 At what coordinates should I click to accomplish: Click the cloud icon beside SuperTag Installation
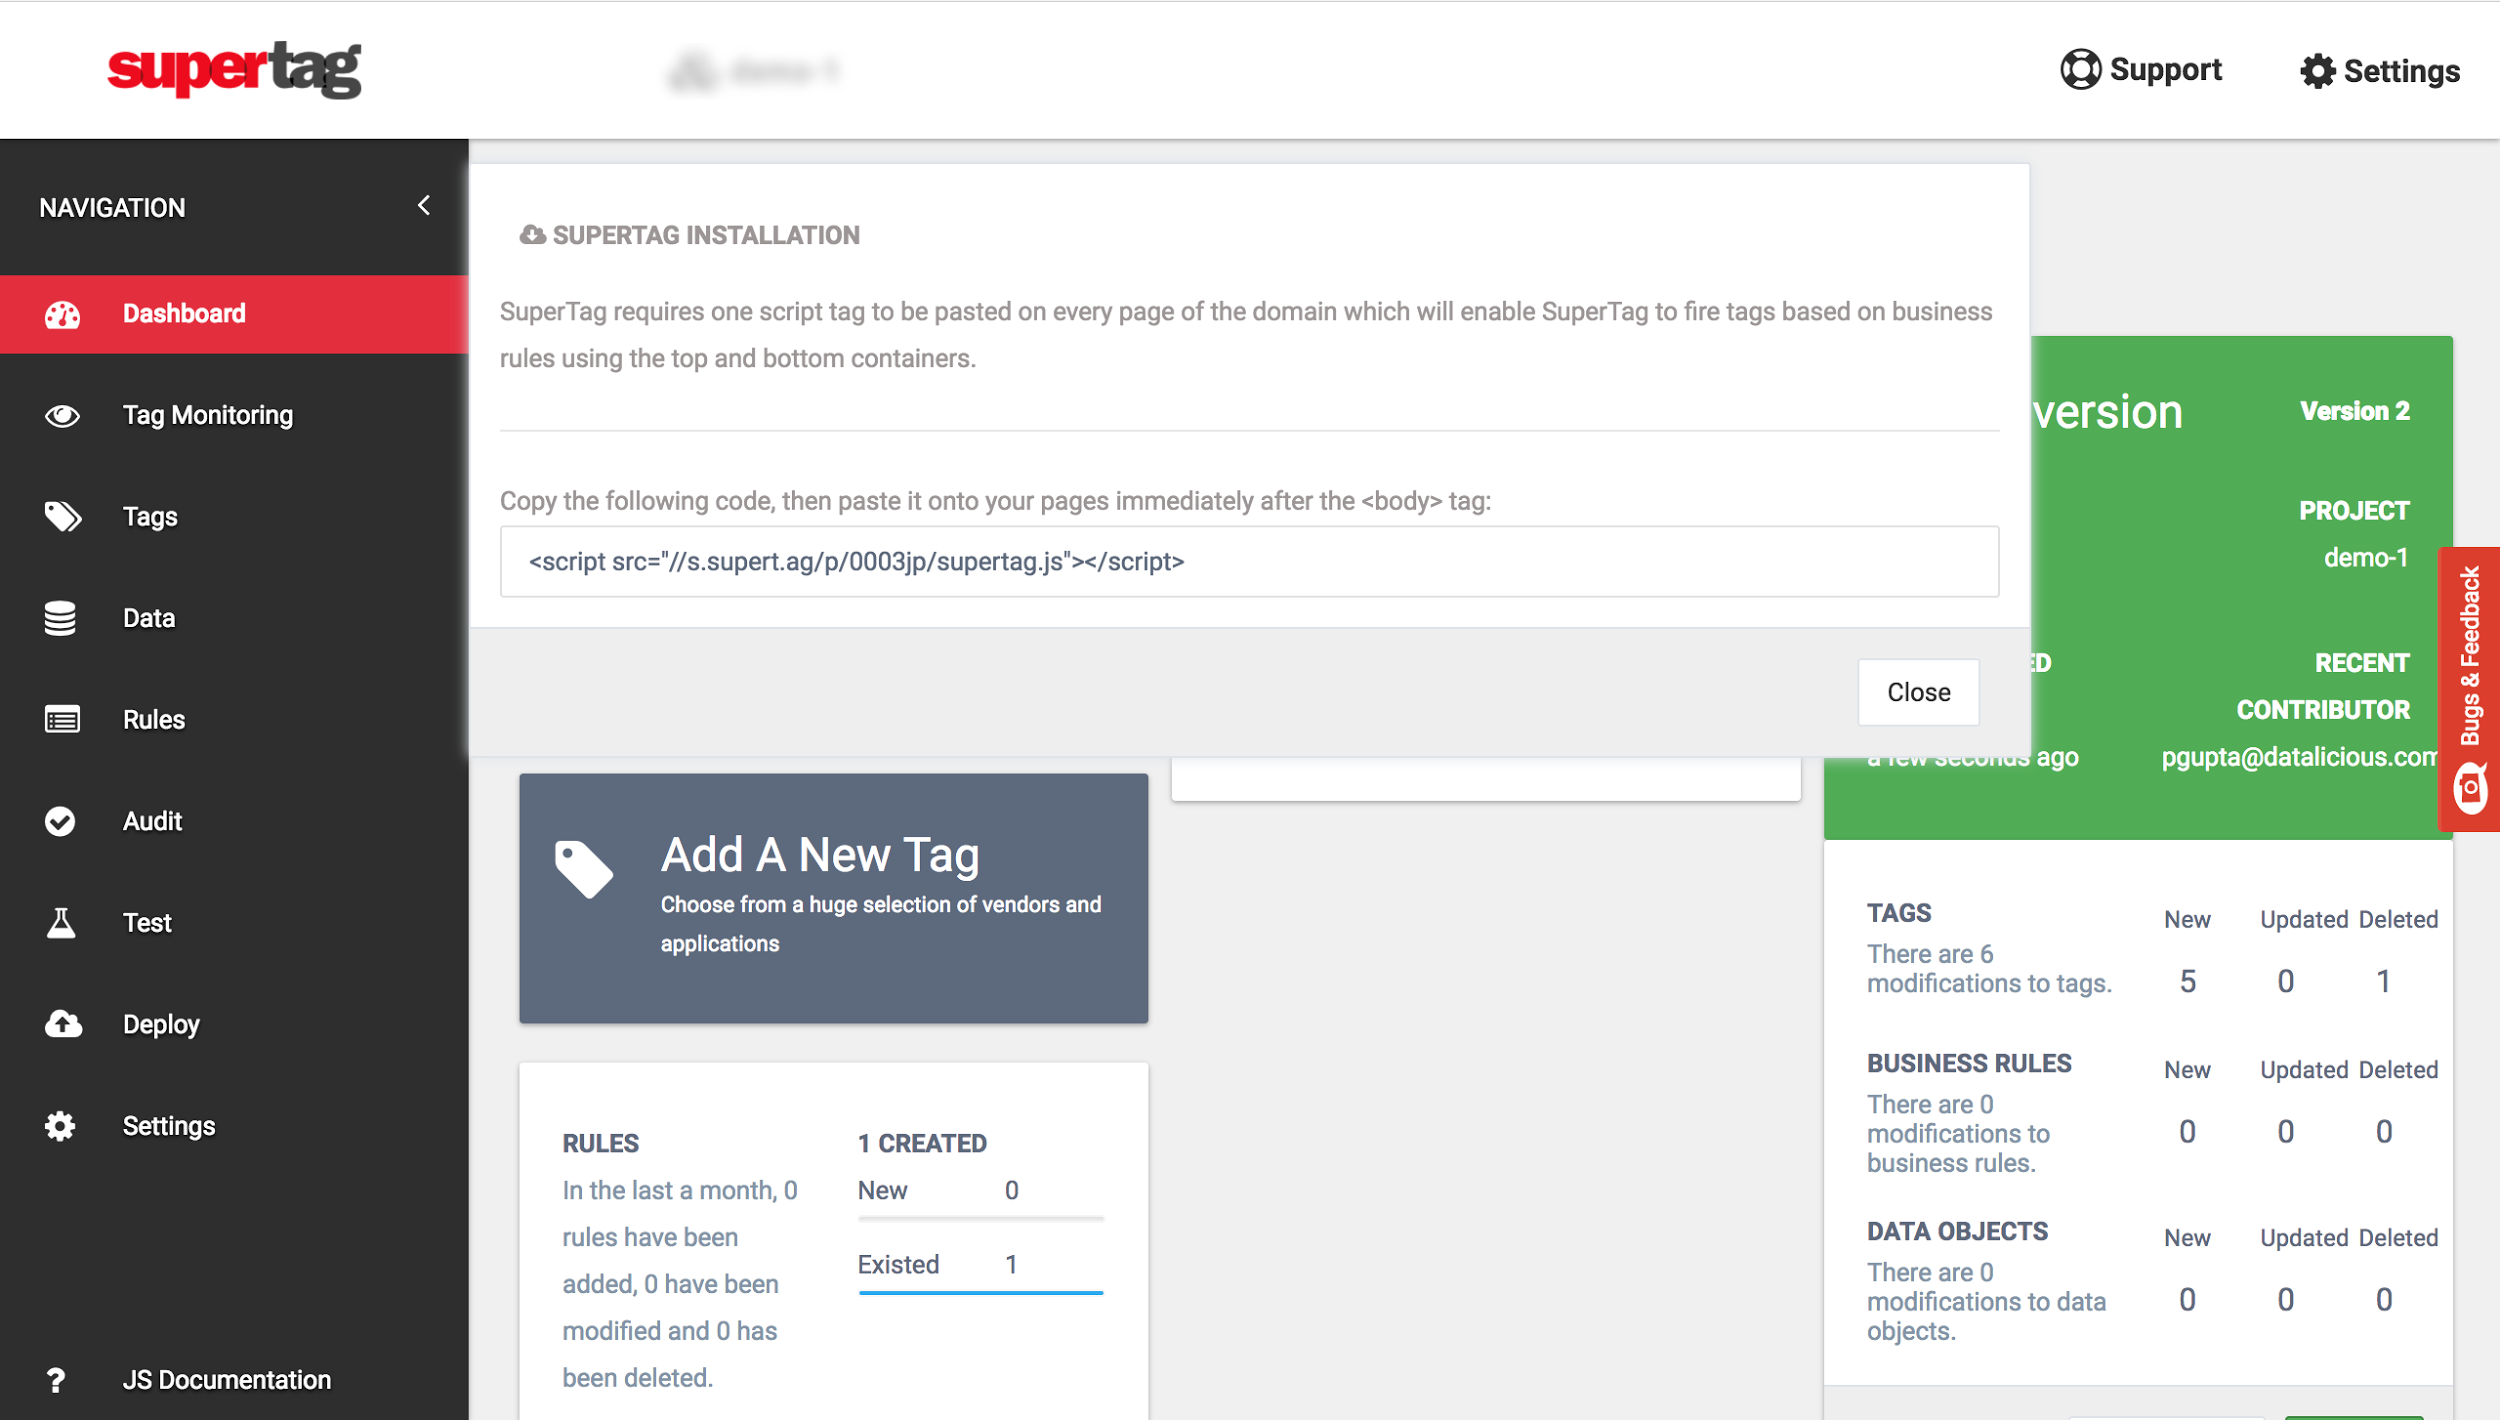[532, 235]
